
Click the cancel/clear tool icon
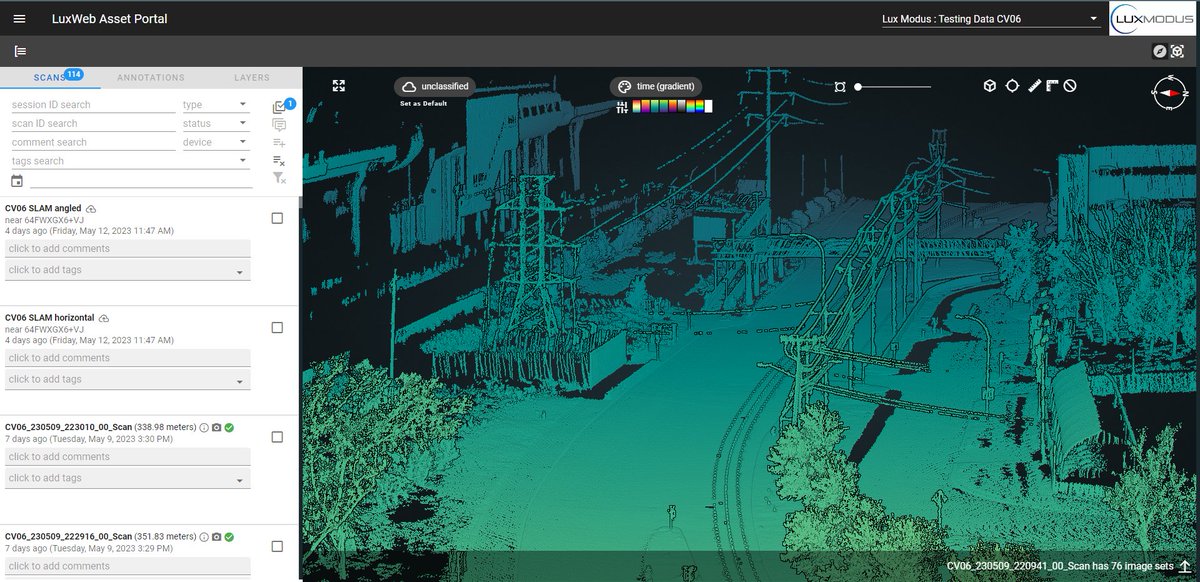tap(1070, 86)
